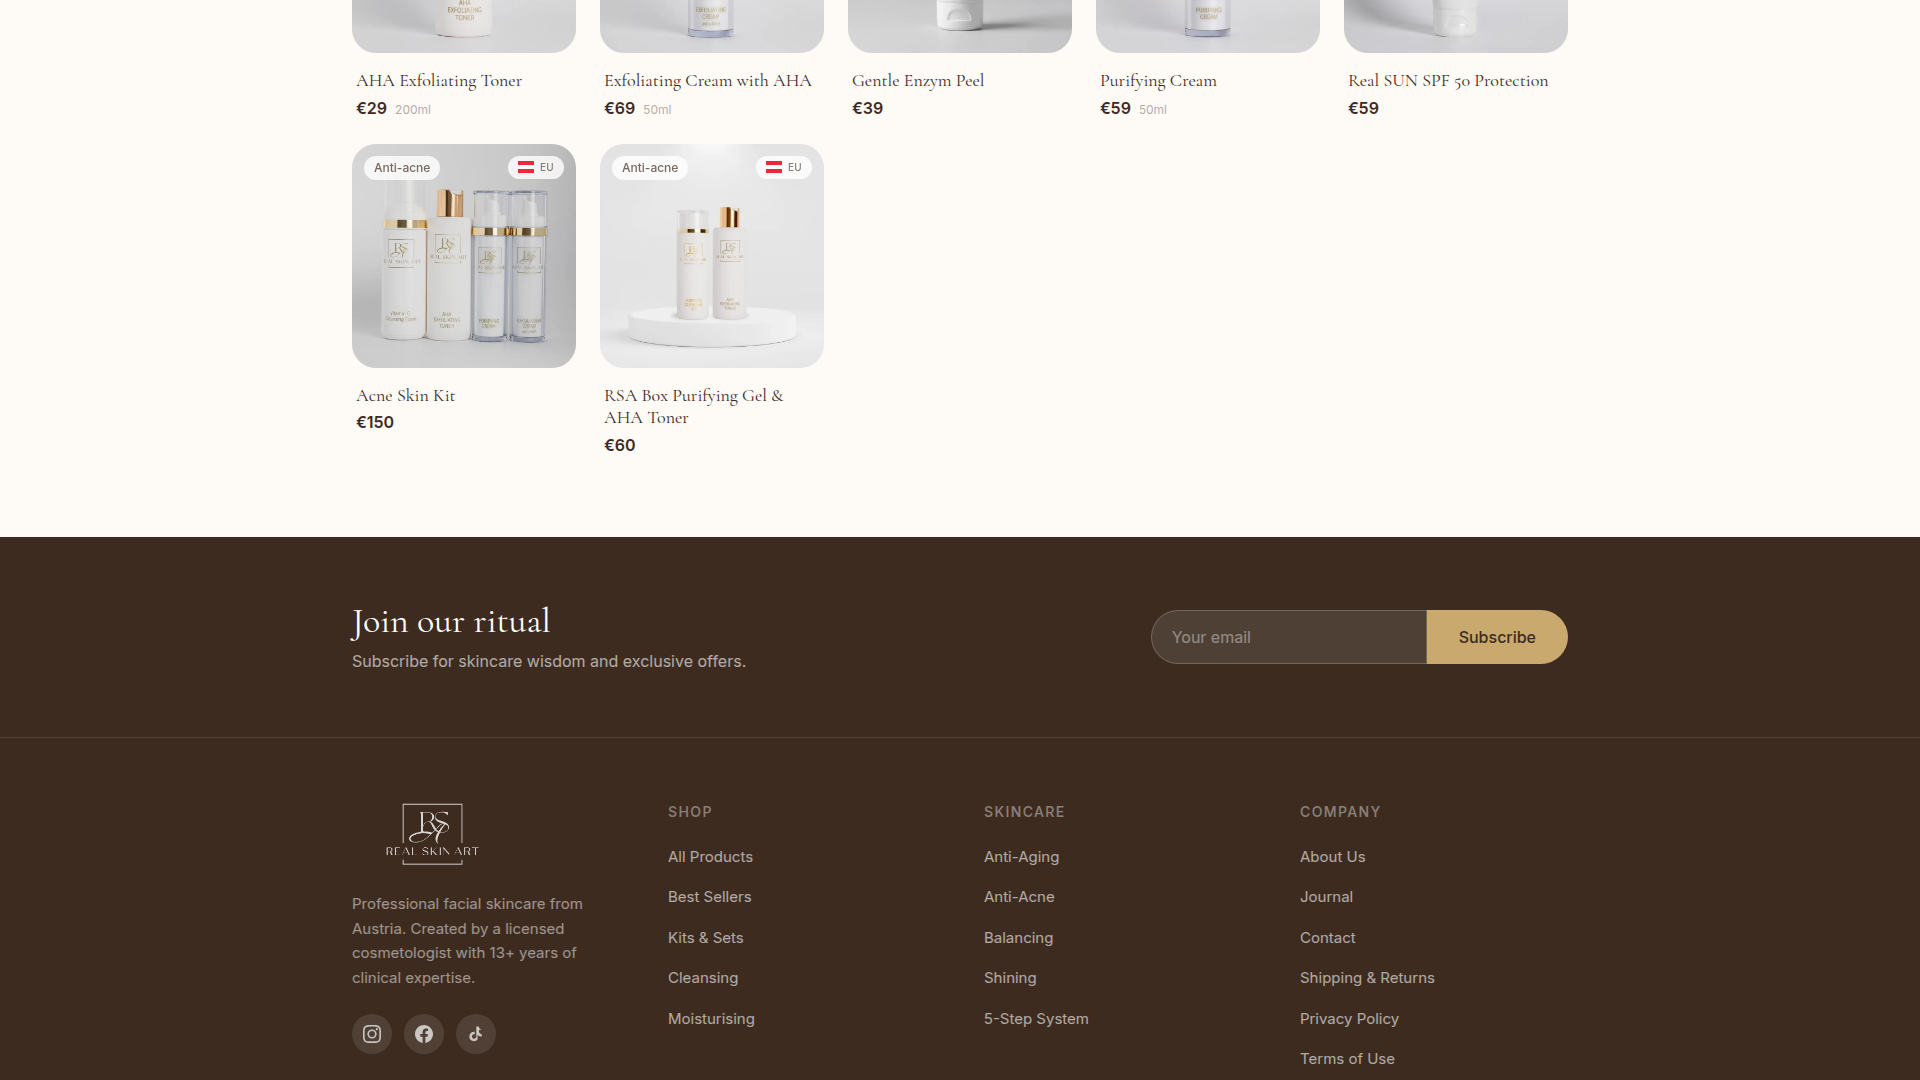Click EU flag badge on RSA Box product
1920x1080 pixels.
coord(784,168)
